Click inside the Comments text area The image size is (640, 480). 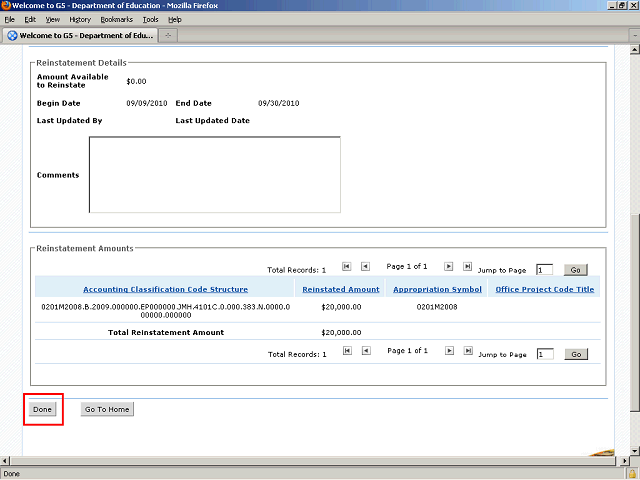(214, 175)
